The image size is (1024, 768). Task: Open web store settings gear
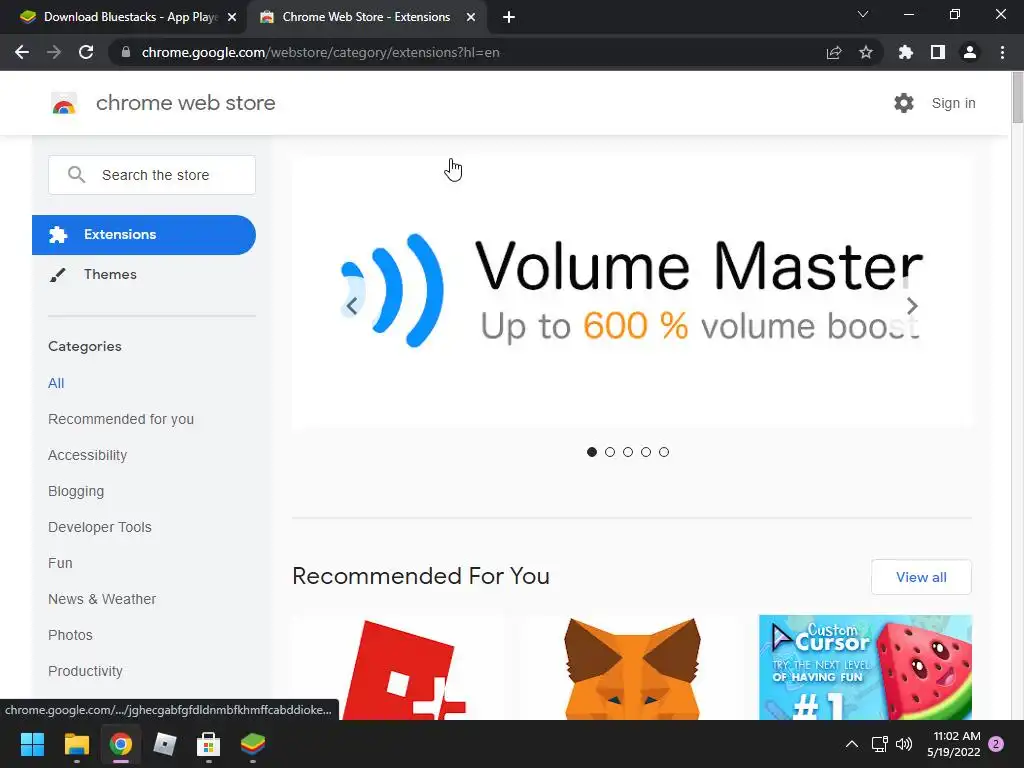904,103
